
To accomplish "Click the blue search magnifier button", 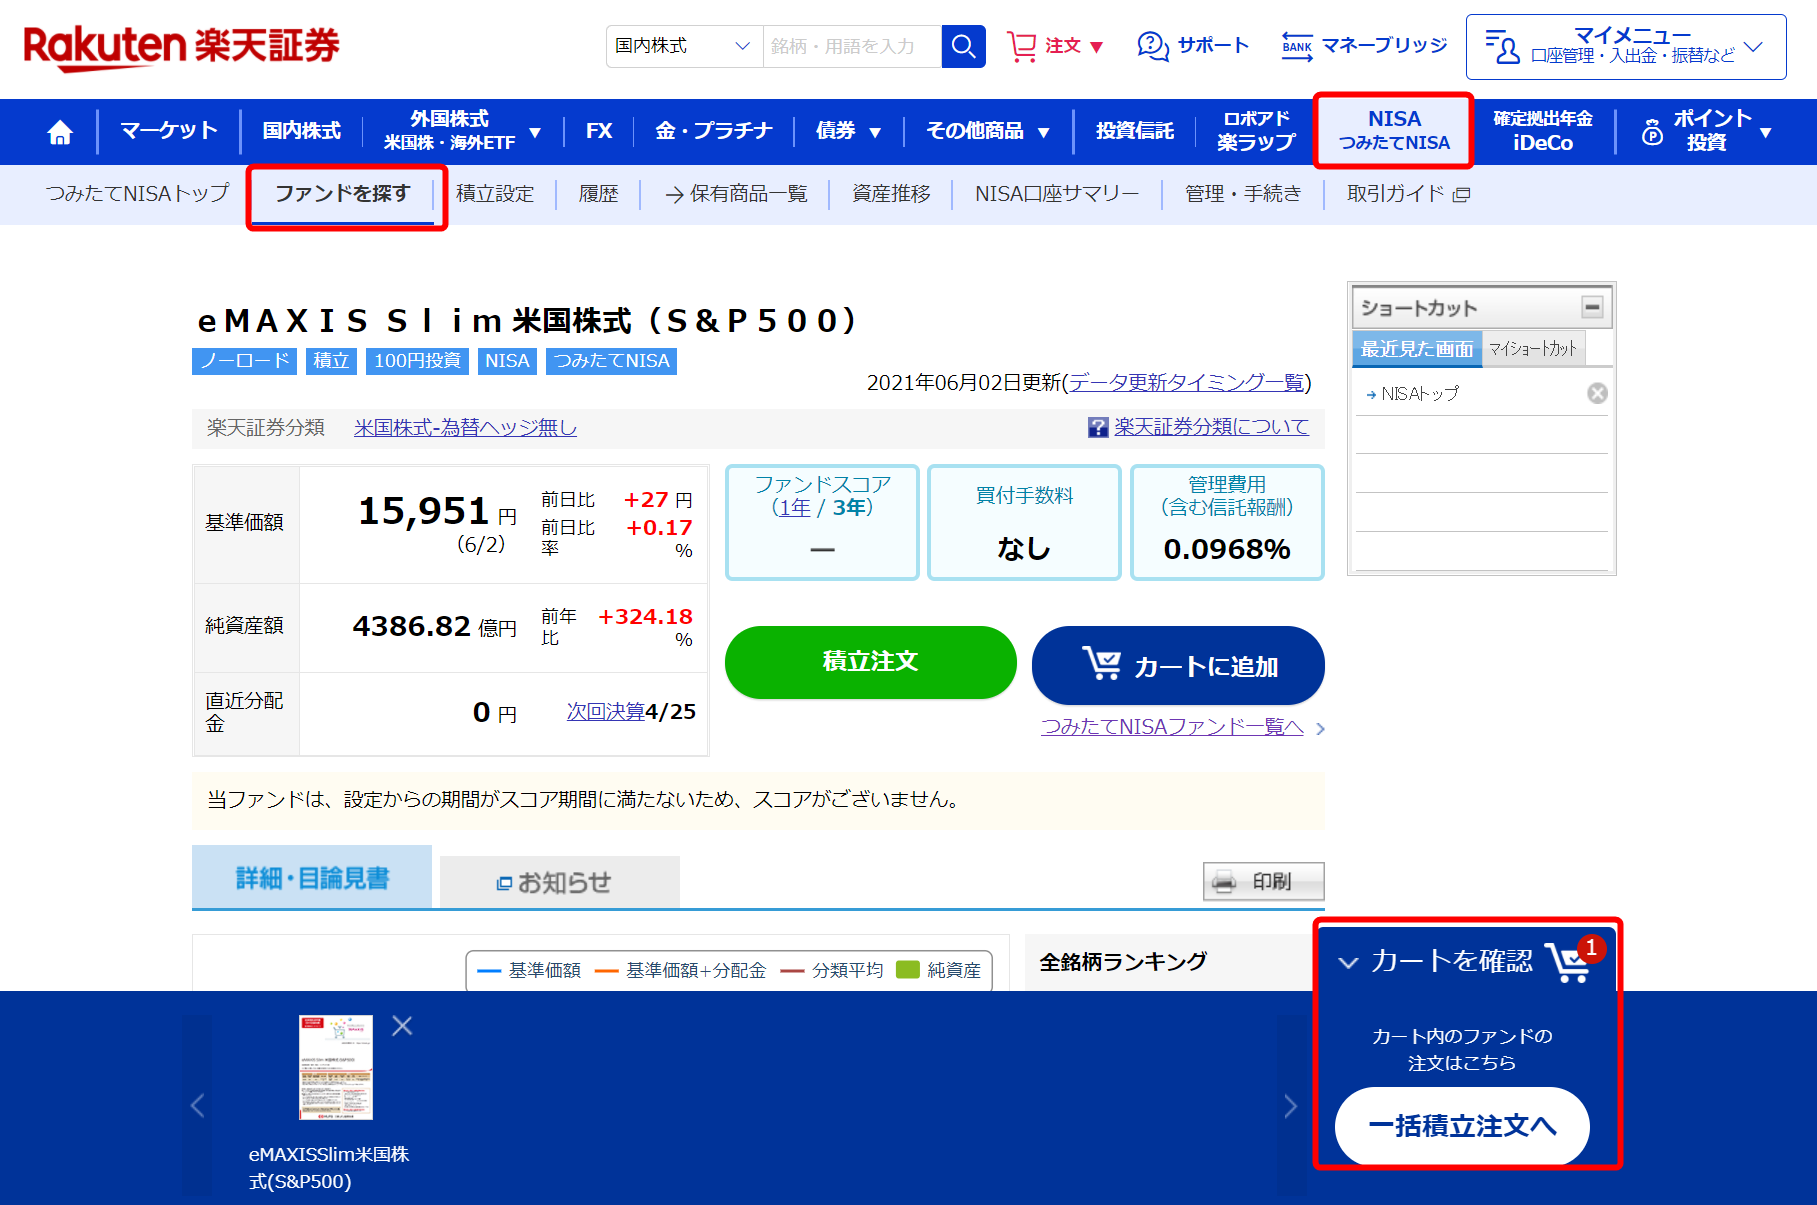I will coord(963,46).
